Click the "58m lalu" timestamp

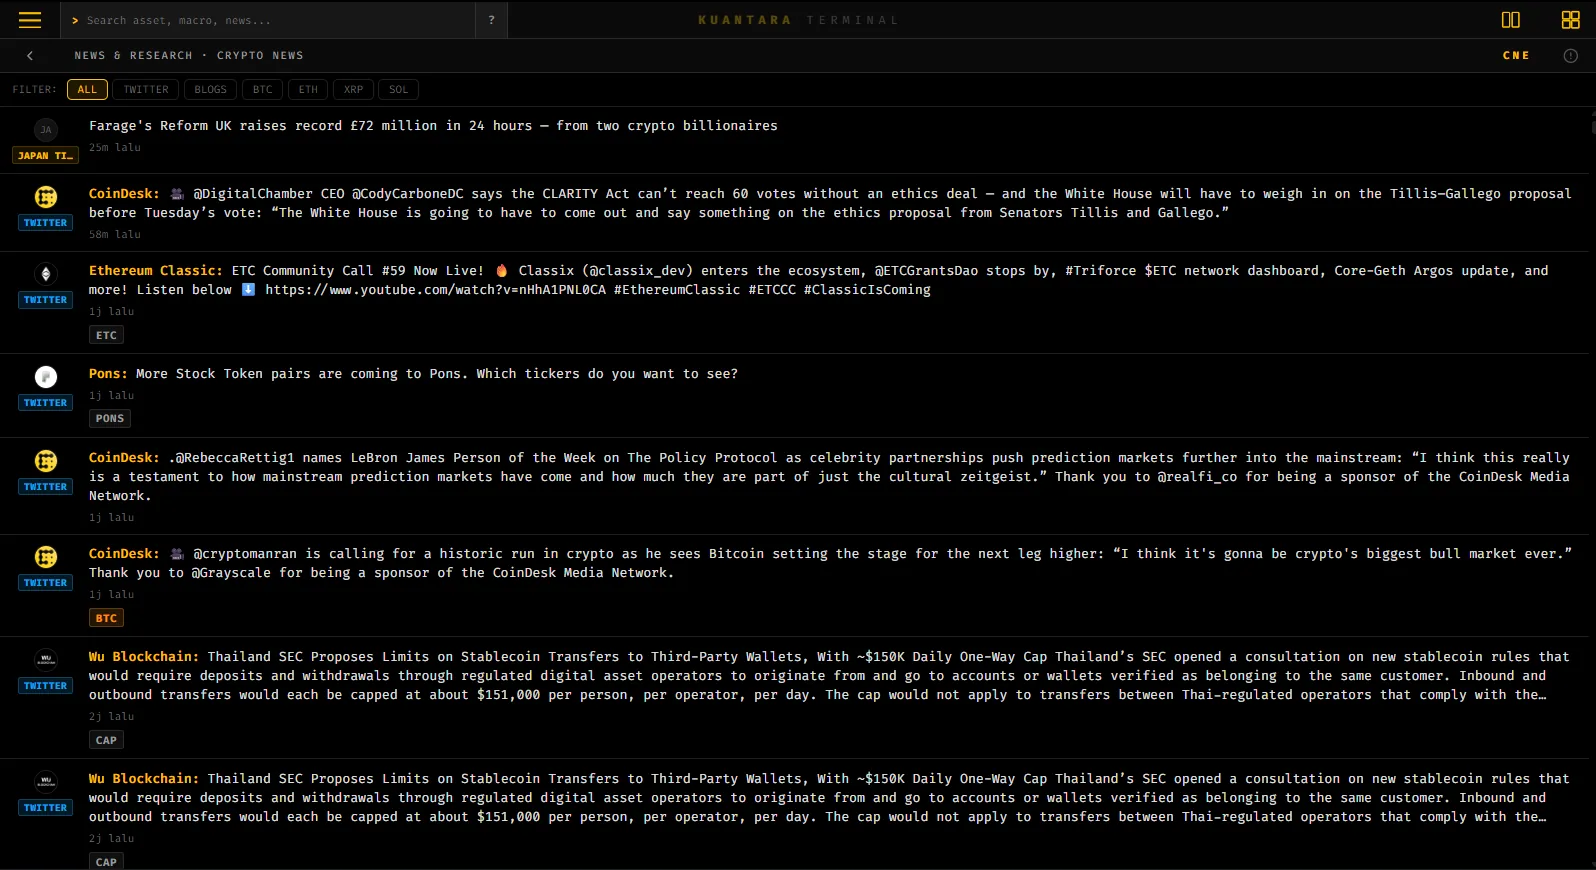[x=115, y=235]
